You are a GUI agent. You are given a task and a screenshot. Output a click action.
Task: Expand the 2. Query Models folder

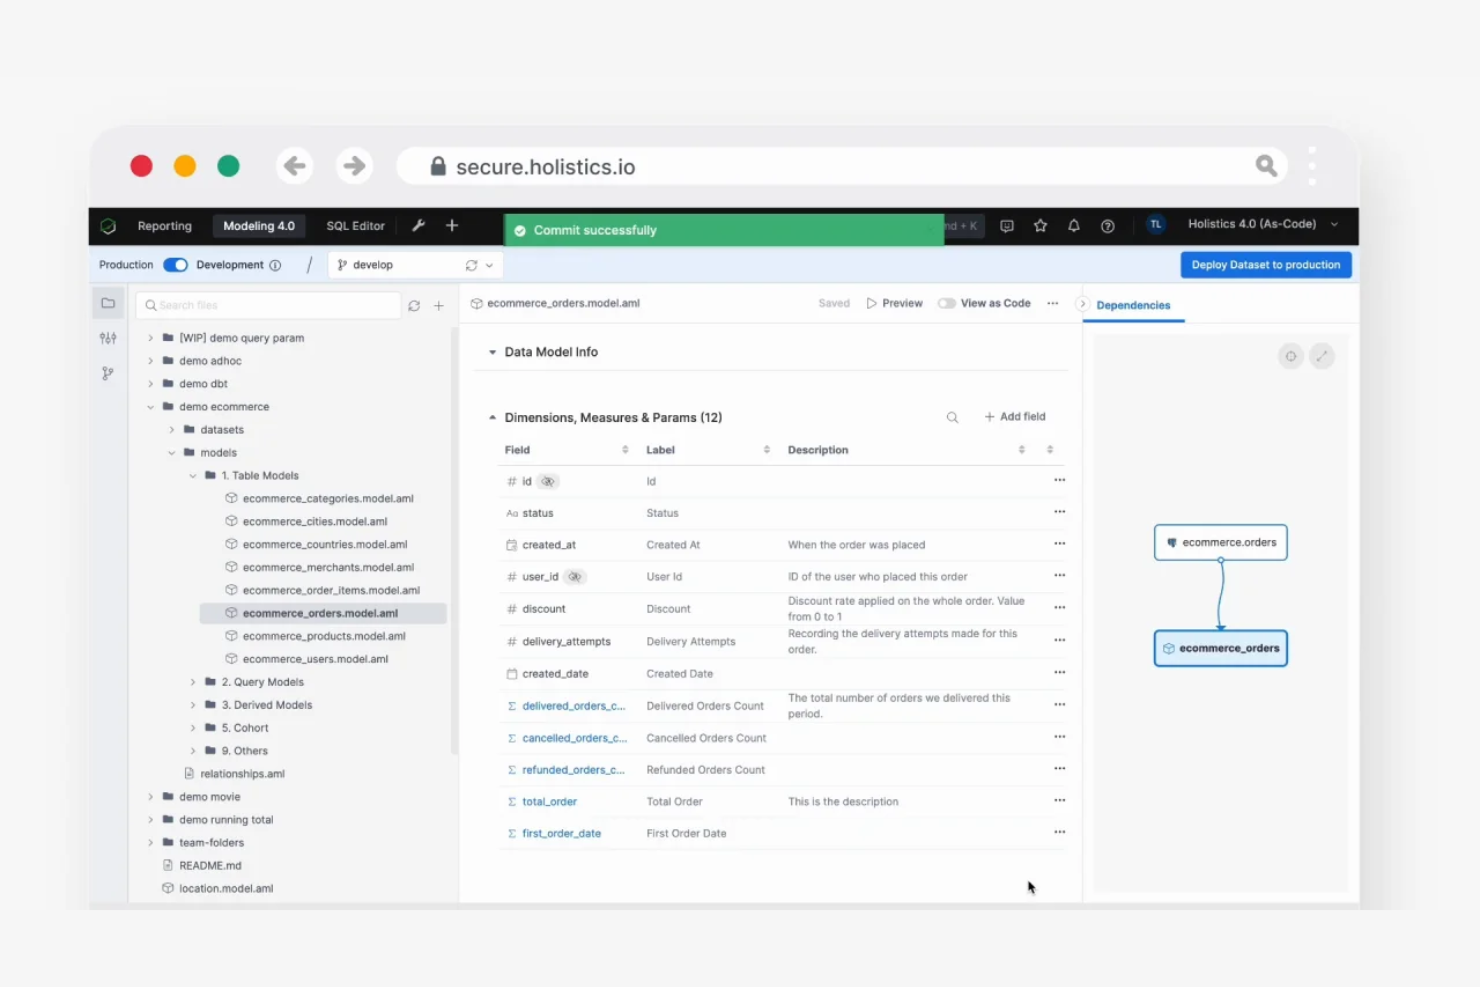point(193,681)
